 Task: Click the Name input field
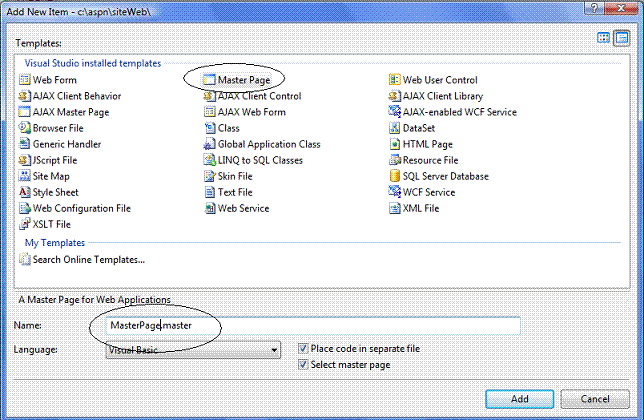click(313, 326)
